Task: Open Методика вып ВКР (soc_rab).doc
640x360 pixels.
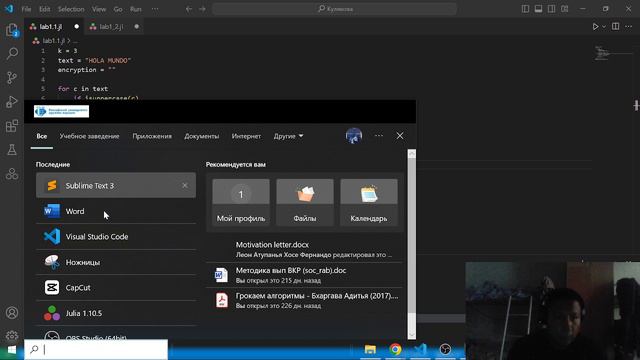Action: (x=305, y=275)
